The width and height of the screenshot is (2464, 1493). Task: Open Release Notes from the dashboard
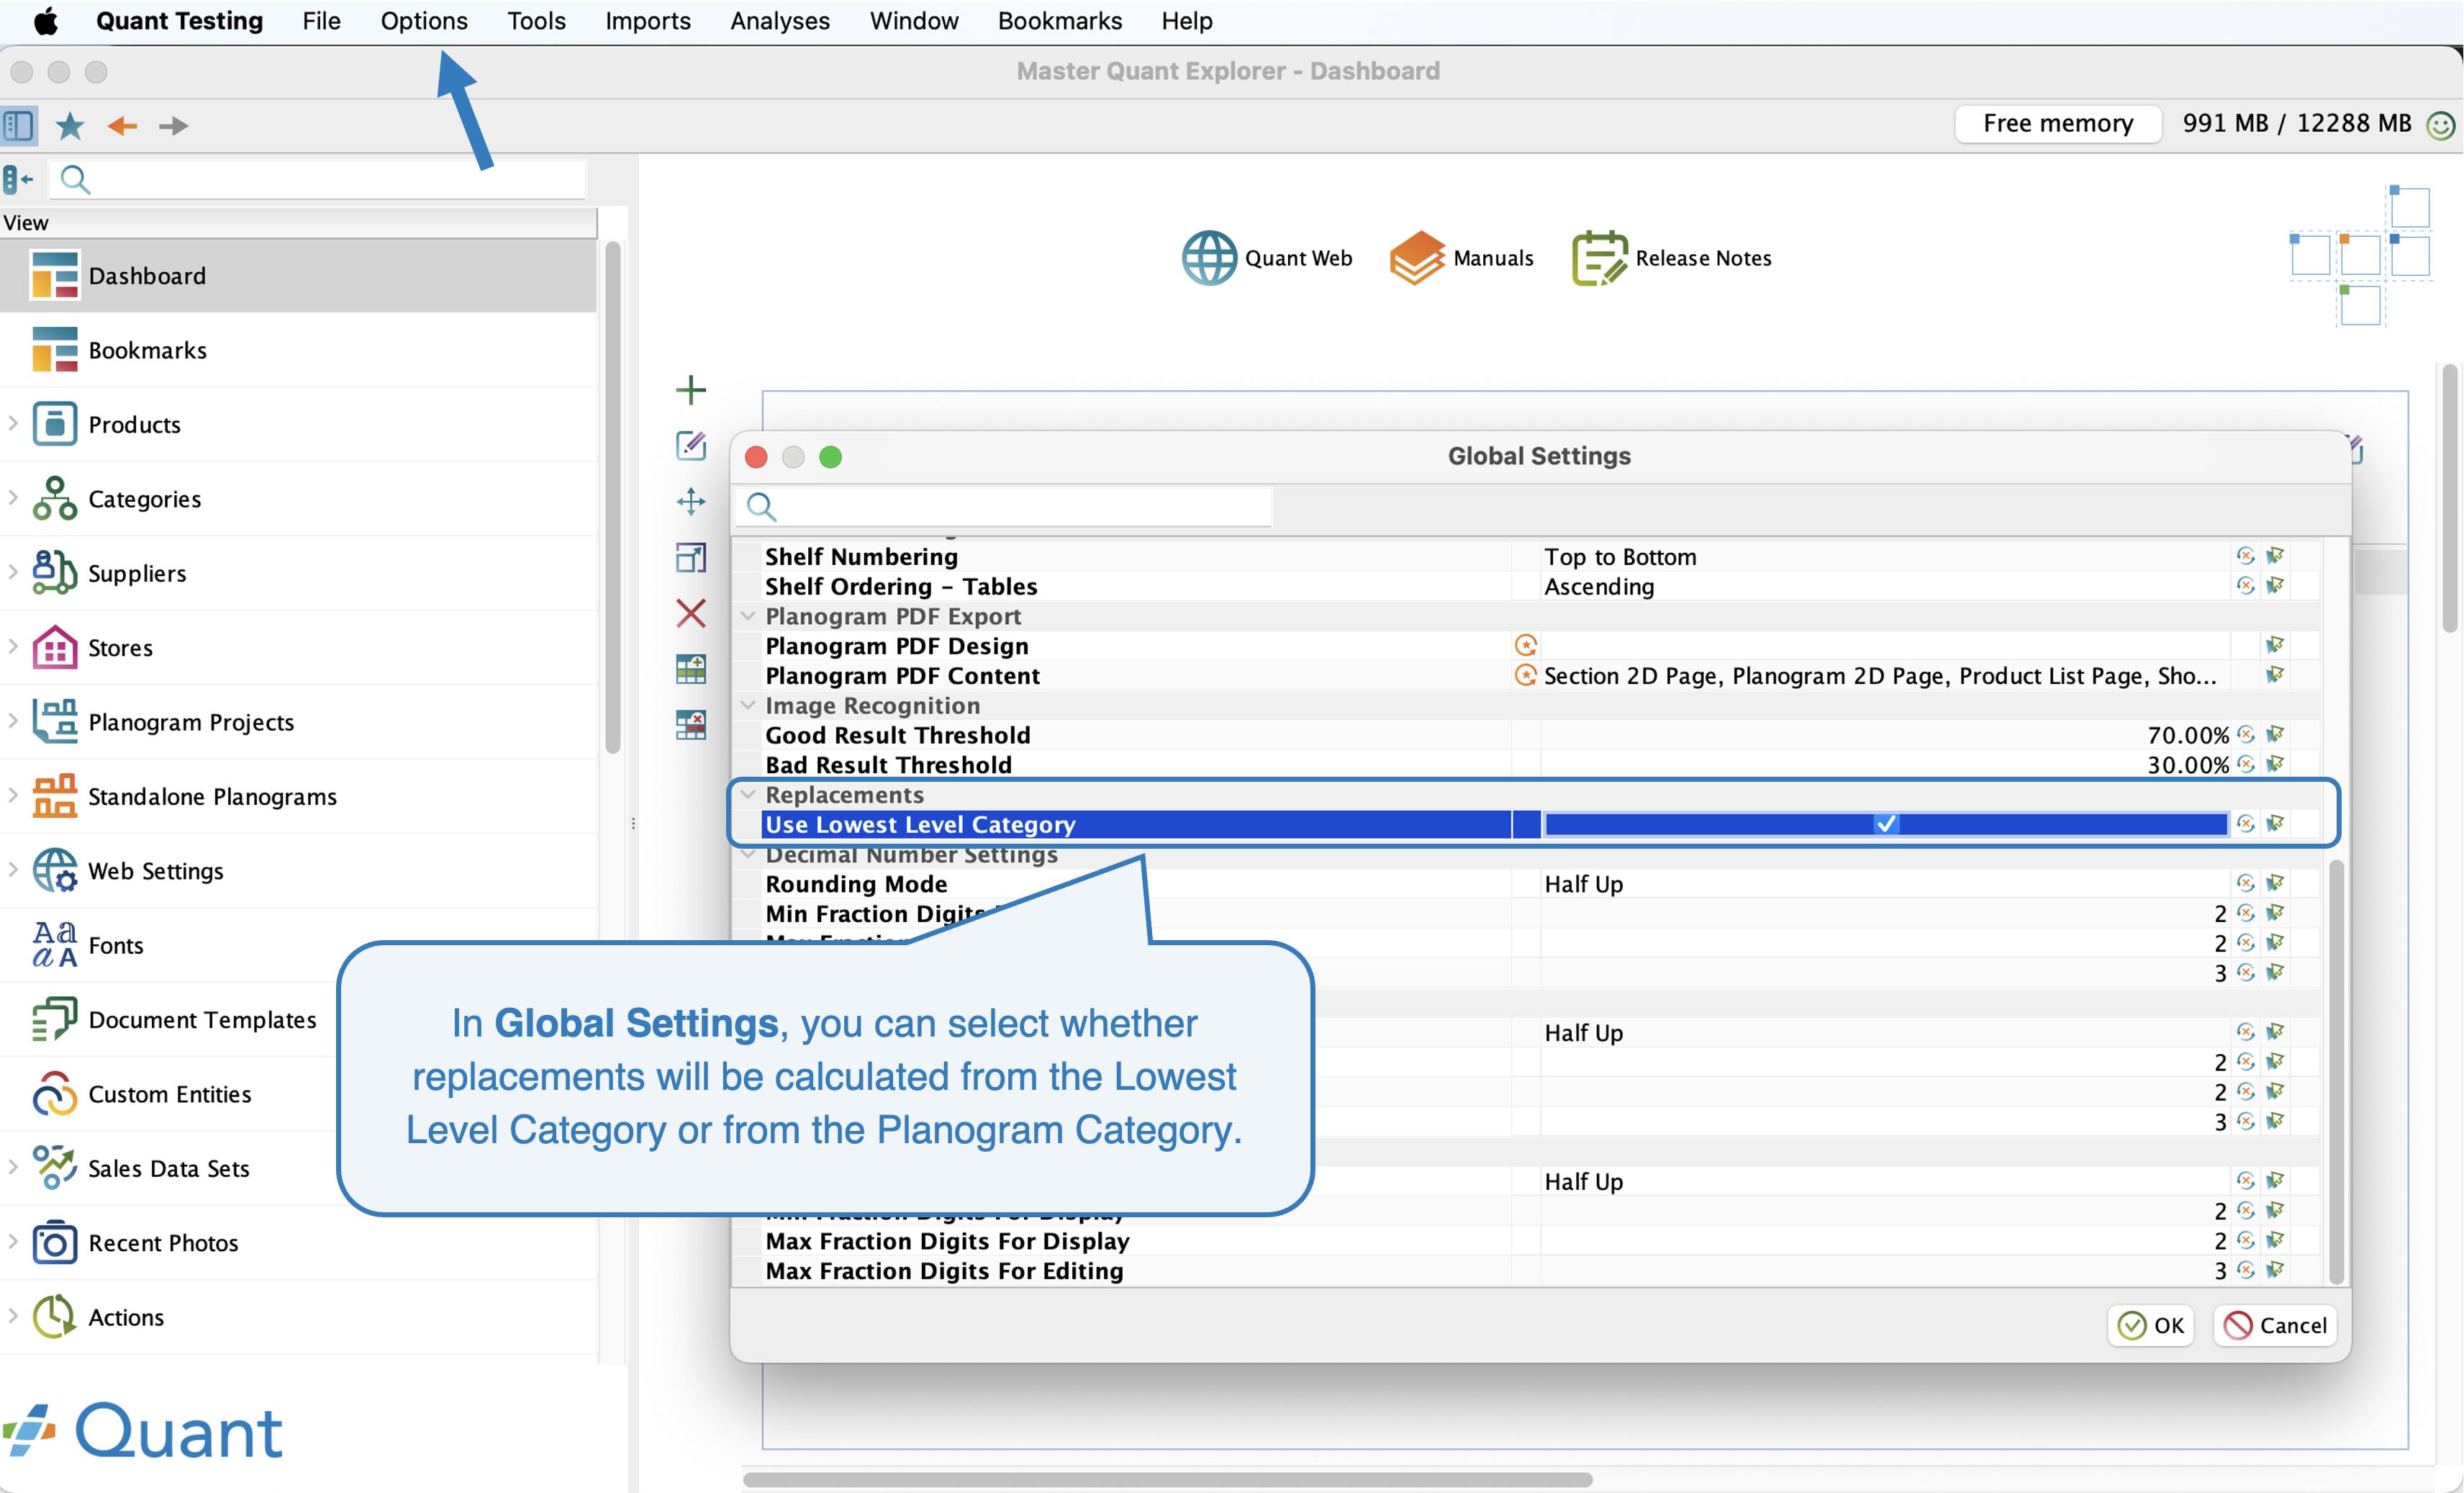tap(1672, 258)
